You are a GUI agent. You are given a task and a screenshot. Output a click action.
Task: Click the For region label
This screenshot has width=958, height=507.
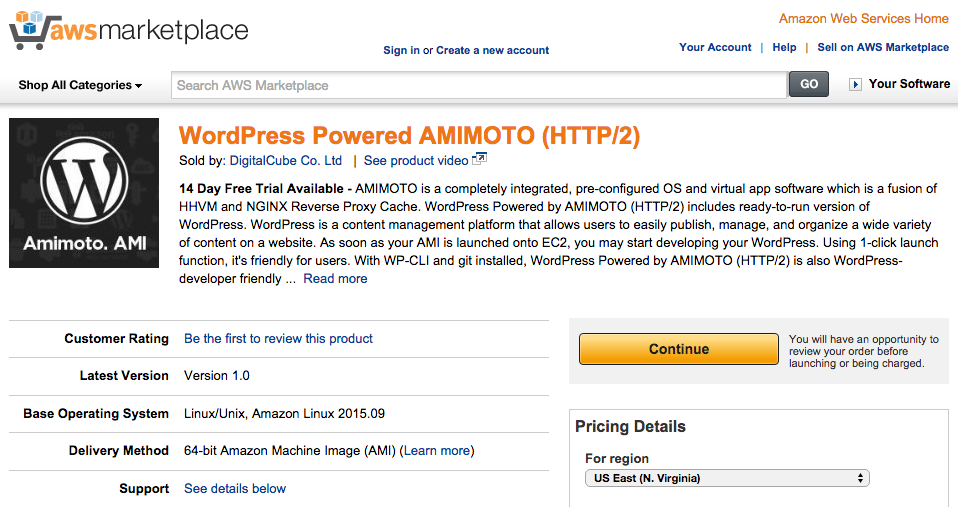point(616,459)
